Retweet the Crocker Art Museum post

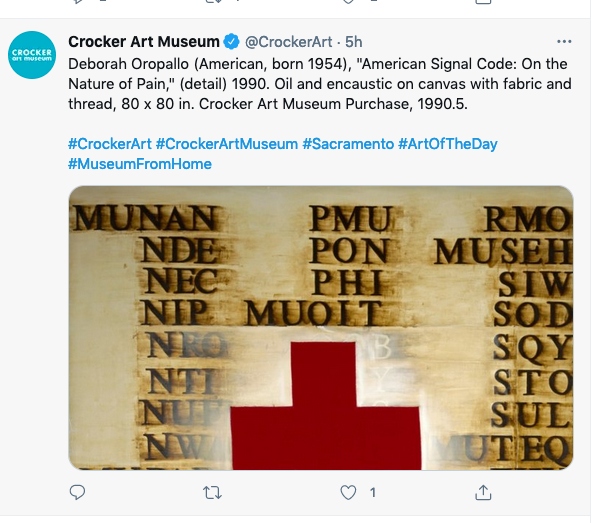[212, 492]
